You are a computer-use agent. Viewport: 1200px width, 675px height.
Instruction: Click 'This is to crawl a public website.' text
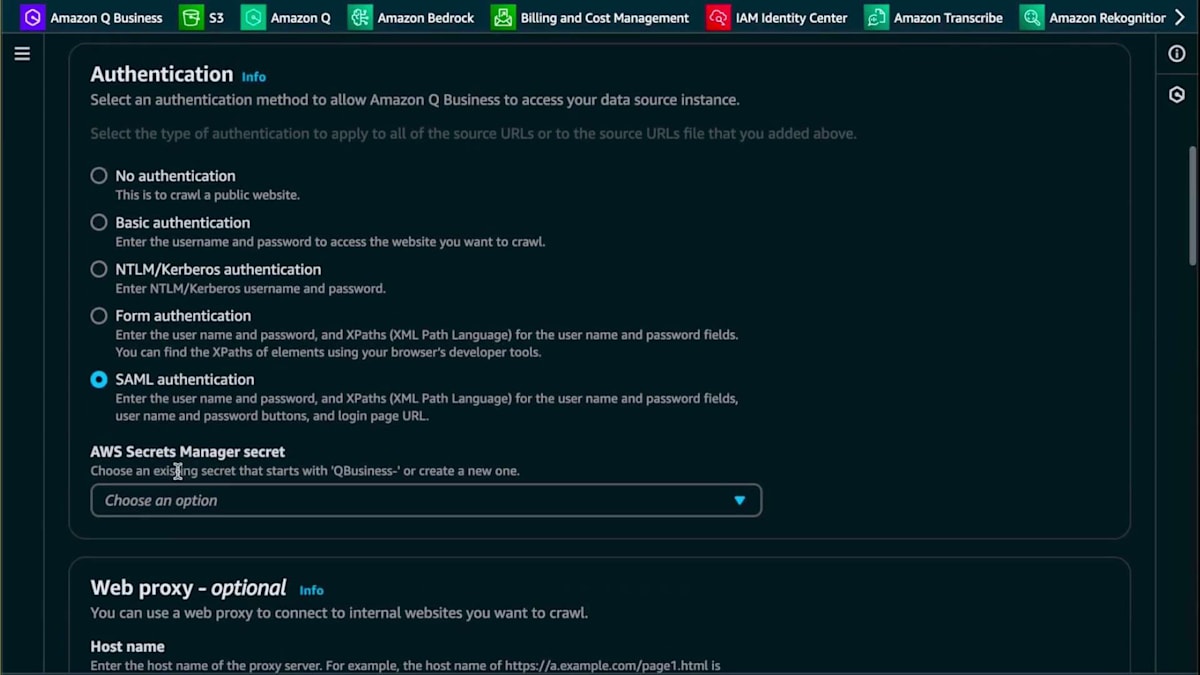click(207, 195)
